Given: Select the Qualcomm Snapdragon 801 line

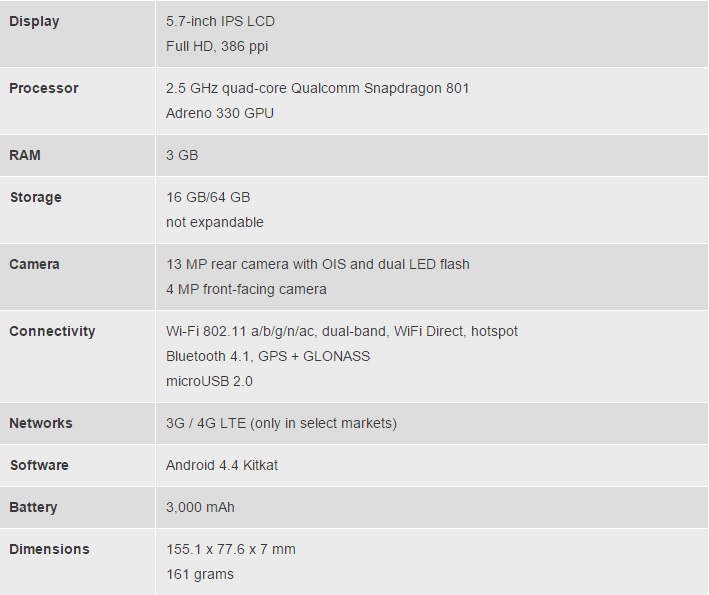Looking at the screenshot, I should [317, 88].
